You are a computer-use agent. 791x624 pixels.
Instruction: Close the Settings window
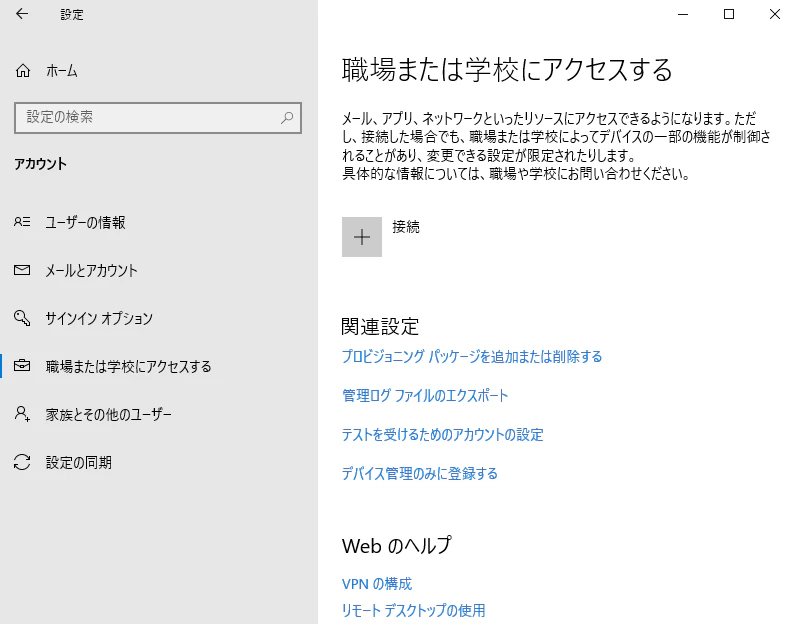click(775, 14)
